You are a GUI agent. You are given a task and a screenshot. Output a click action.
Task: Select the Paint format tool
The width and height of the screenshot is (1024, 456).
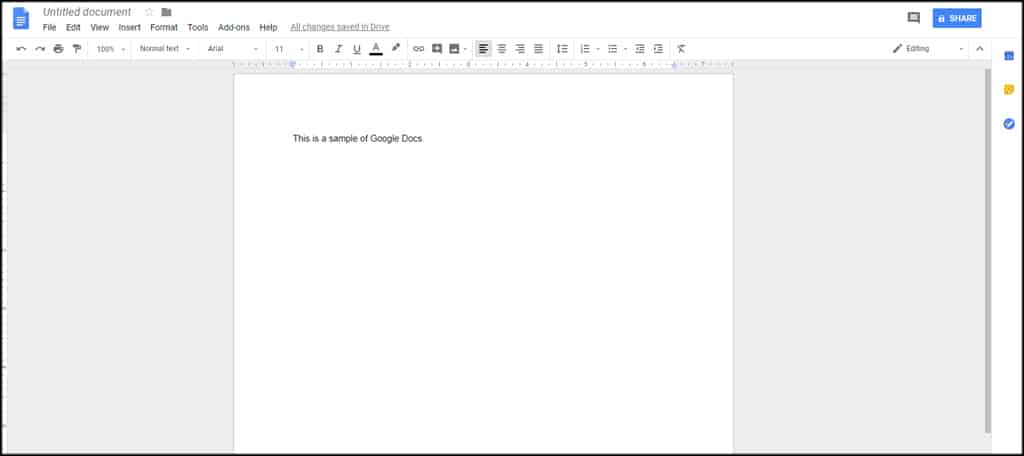coord(76,48)
